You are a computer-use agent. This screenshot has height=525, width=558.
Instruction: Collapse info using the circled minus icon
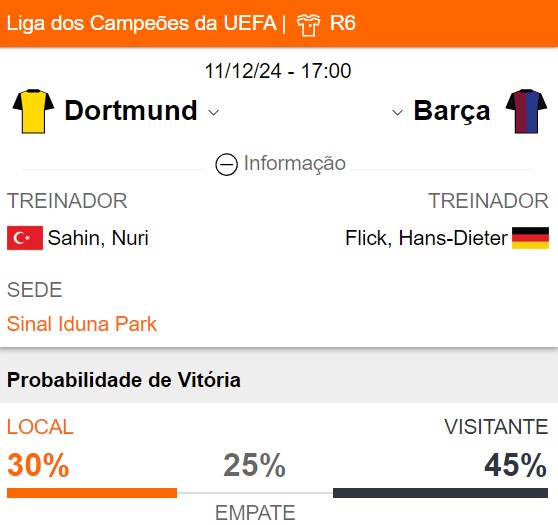point(226,164)
